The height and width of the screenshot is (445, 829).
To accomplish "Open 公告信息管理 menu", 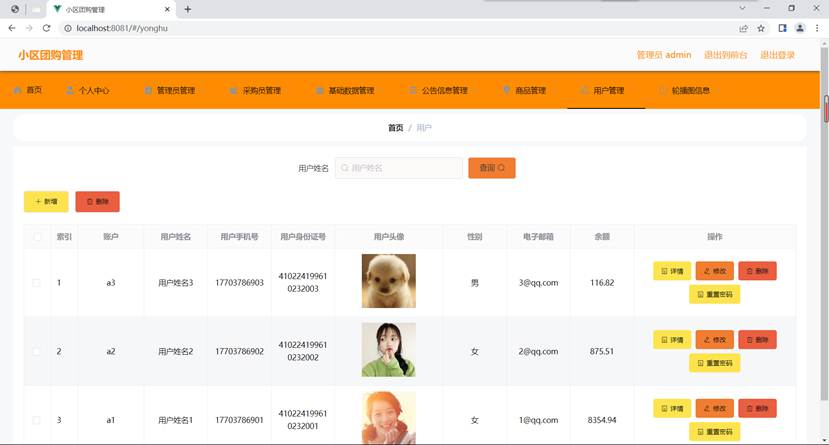I will point(438,90).
